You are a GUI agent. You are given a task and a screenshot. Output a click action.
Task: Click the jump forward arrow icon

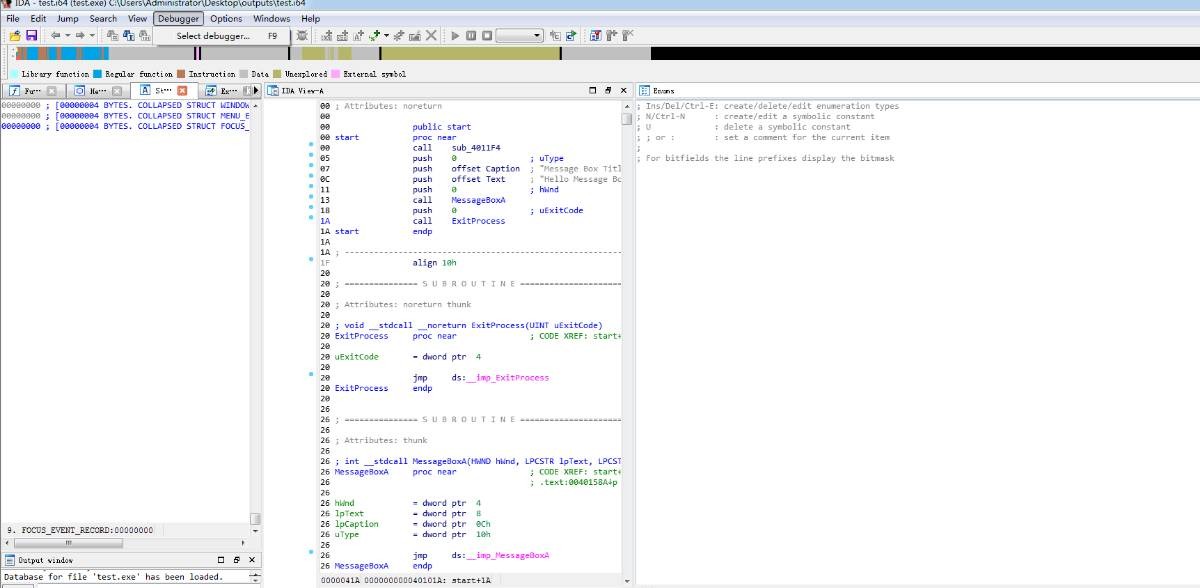tap(80, 35)
